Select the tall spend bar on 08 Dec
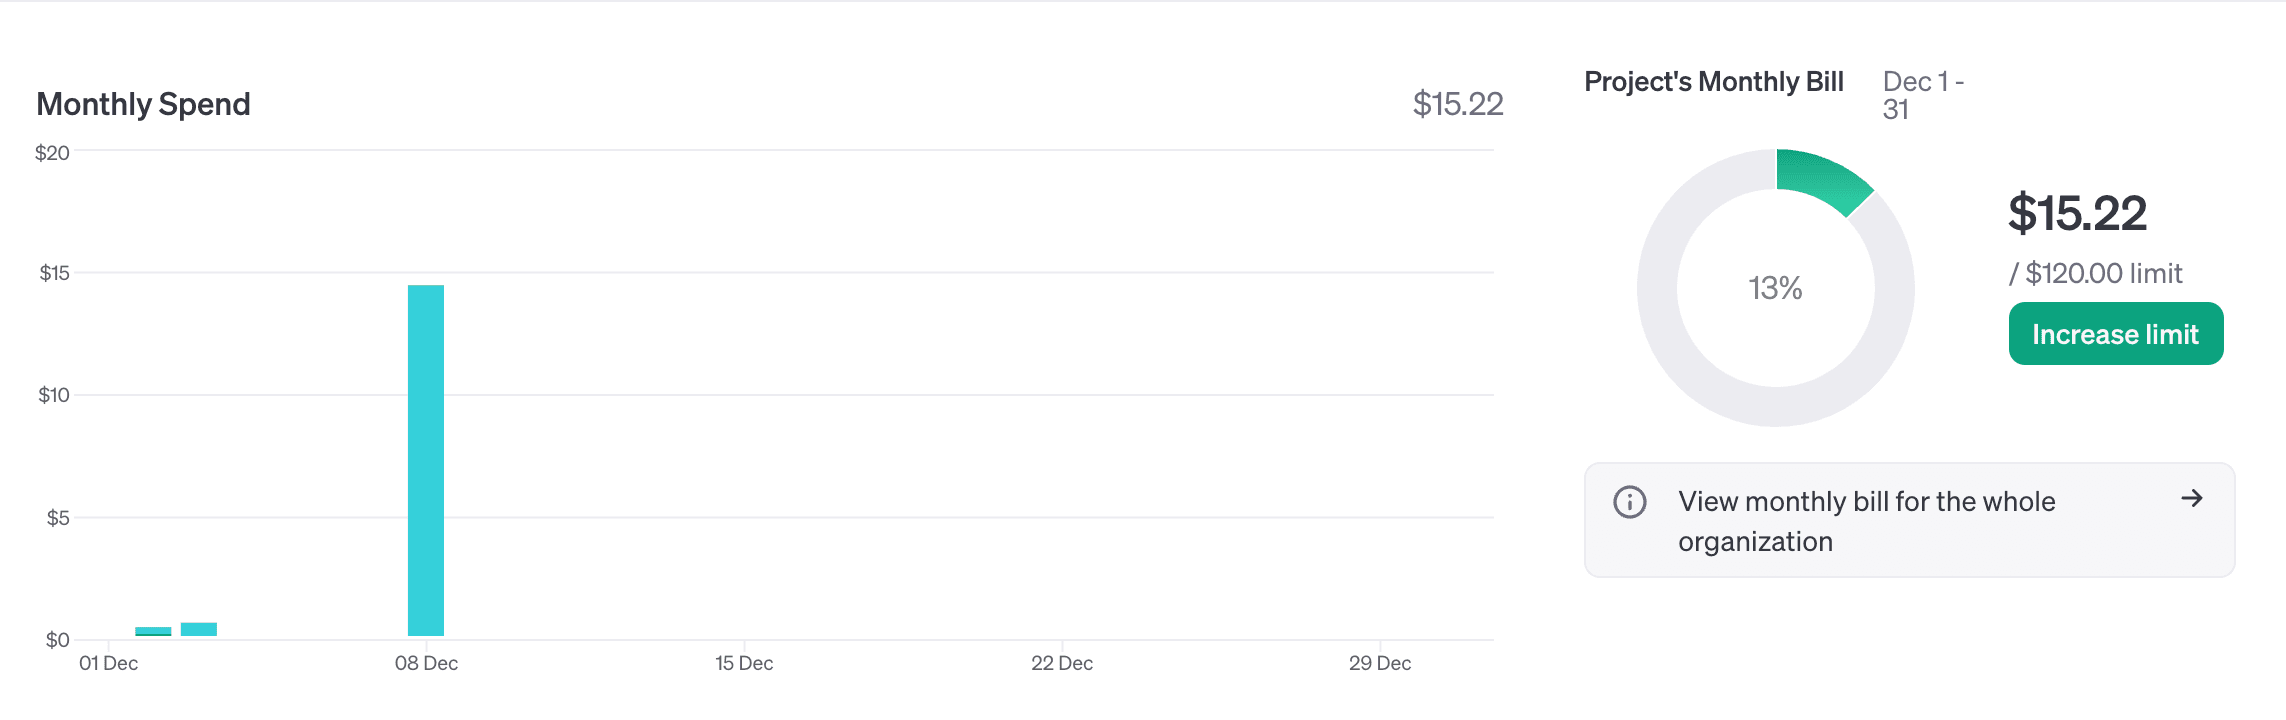 [x=426, y=460]
